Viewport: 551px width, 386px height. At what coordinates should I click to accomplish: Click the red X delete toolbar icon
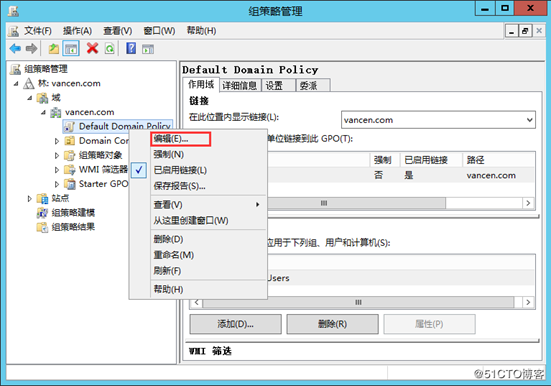(92, 49)
